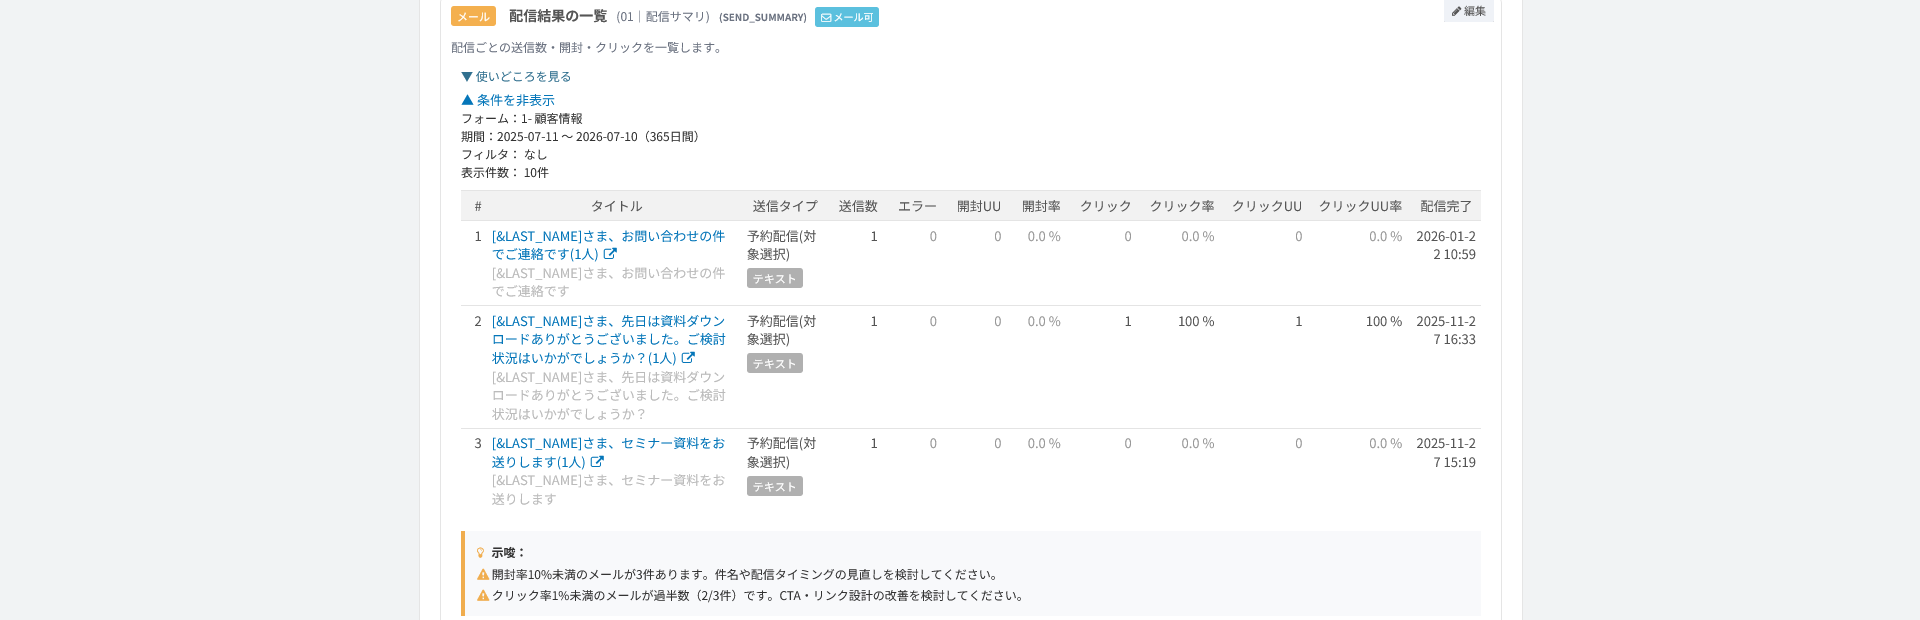Click the クリックUU率 column header

(1360, 206)
